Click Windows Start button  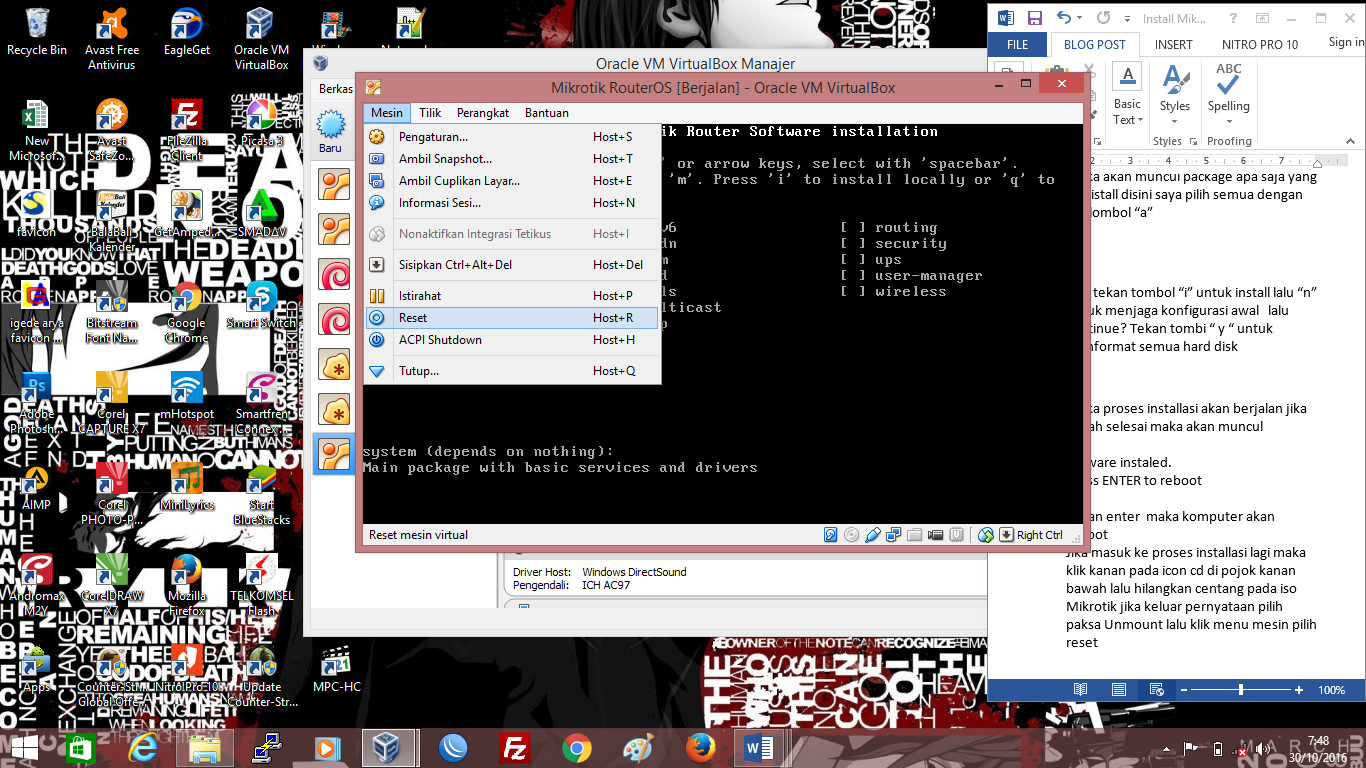25,748
